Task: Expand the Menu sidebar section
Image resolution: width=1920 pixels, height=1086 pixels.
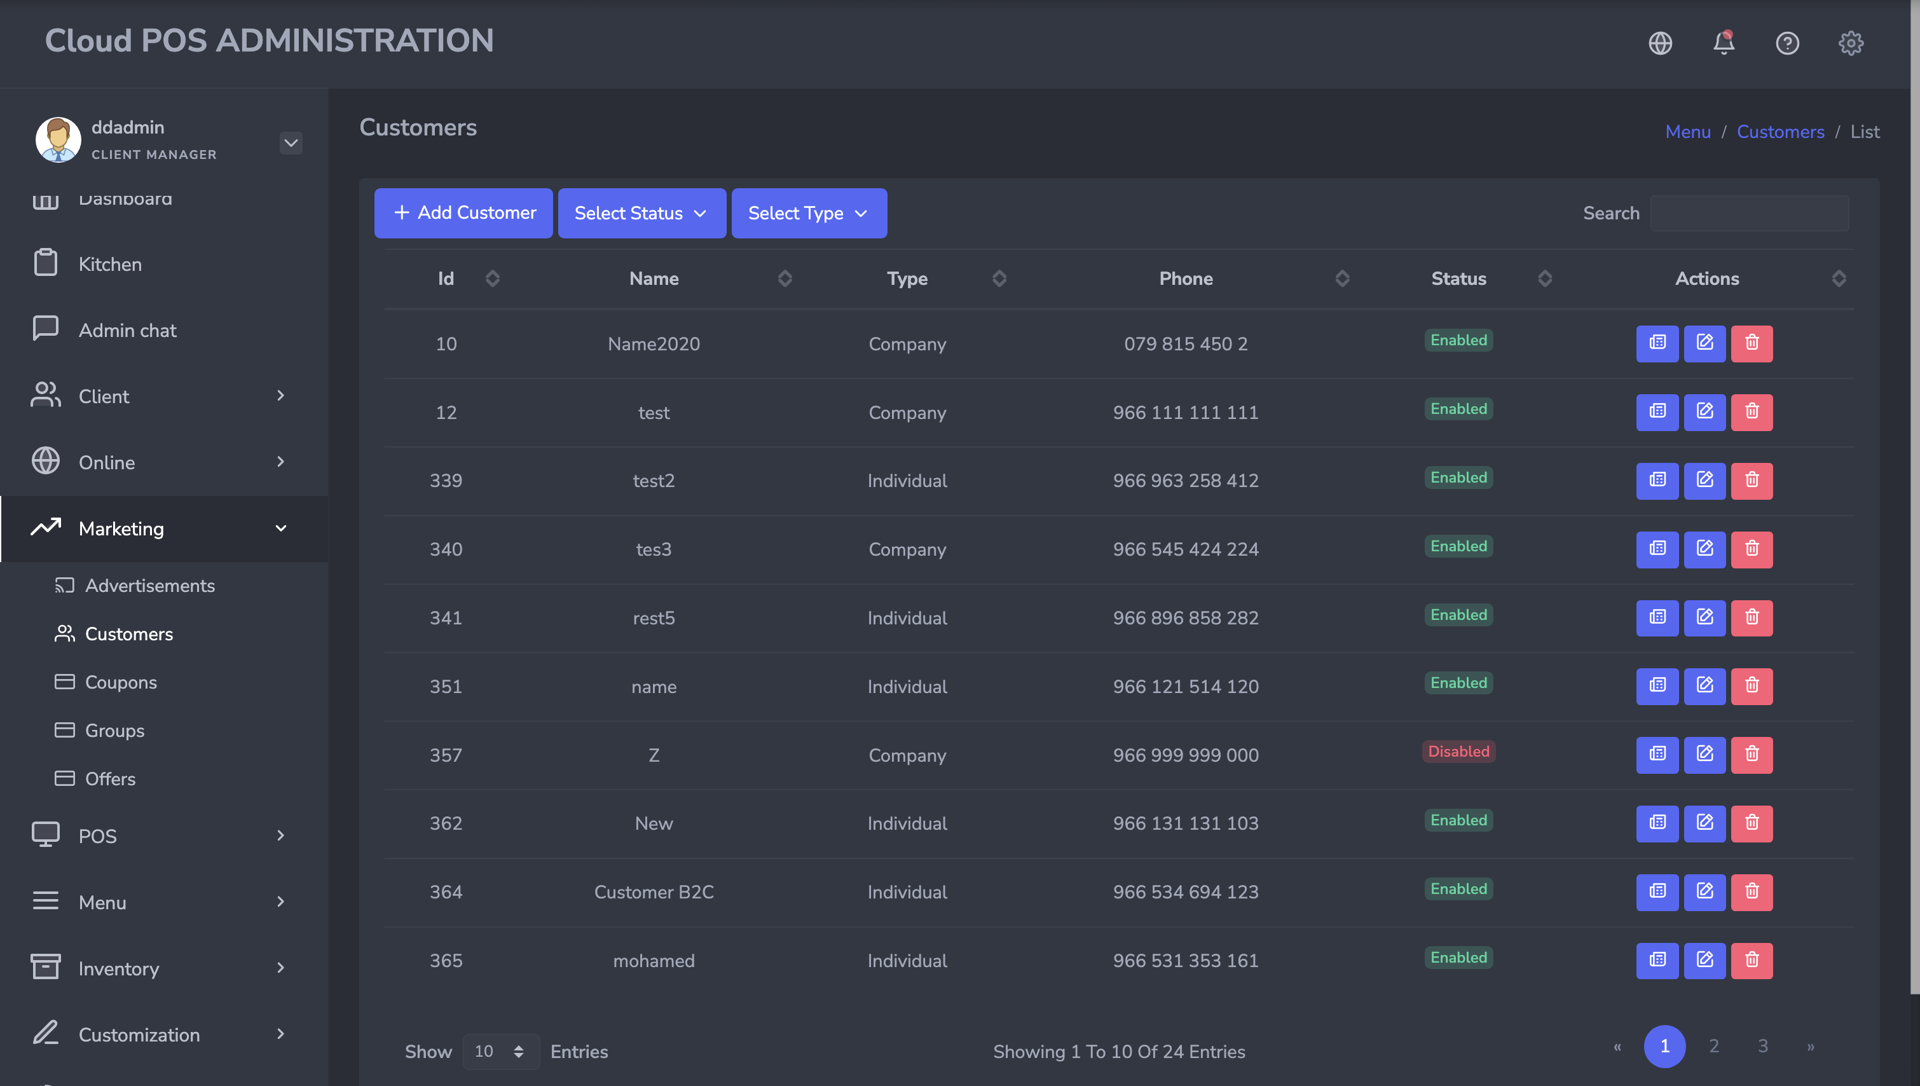Action: coord(164,902)
